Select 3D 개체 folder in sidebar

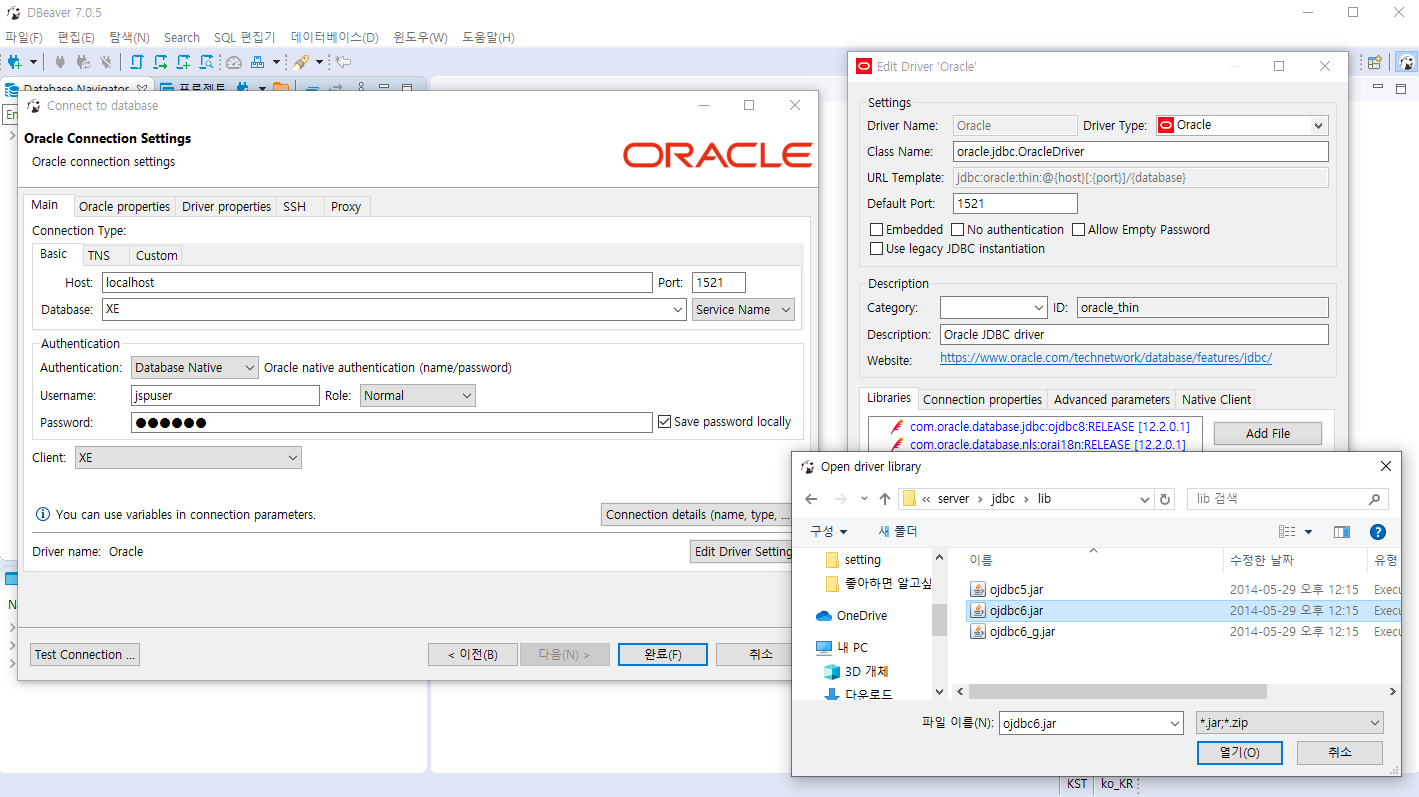(856, 671)
